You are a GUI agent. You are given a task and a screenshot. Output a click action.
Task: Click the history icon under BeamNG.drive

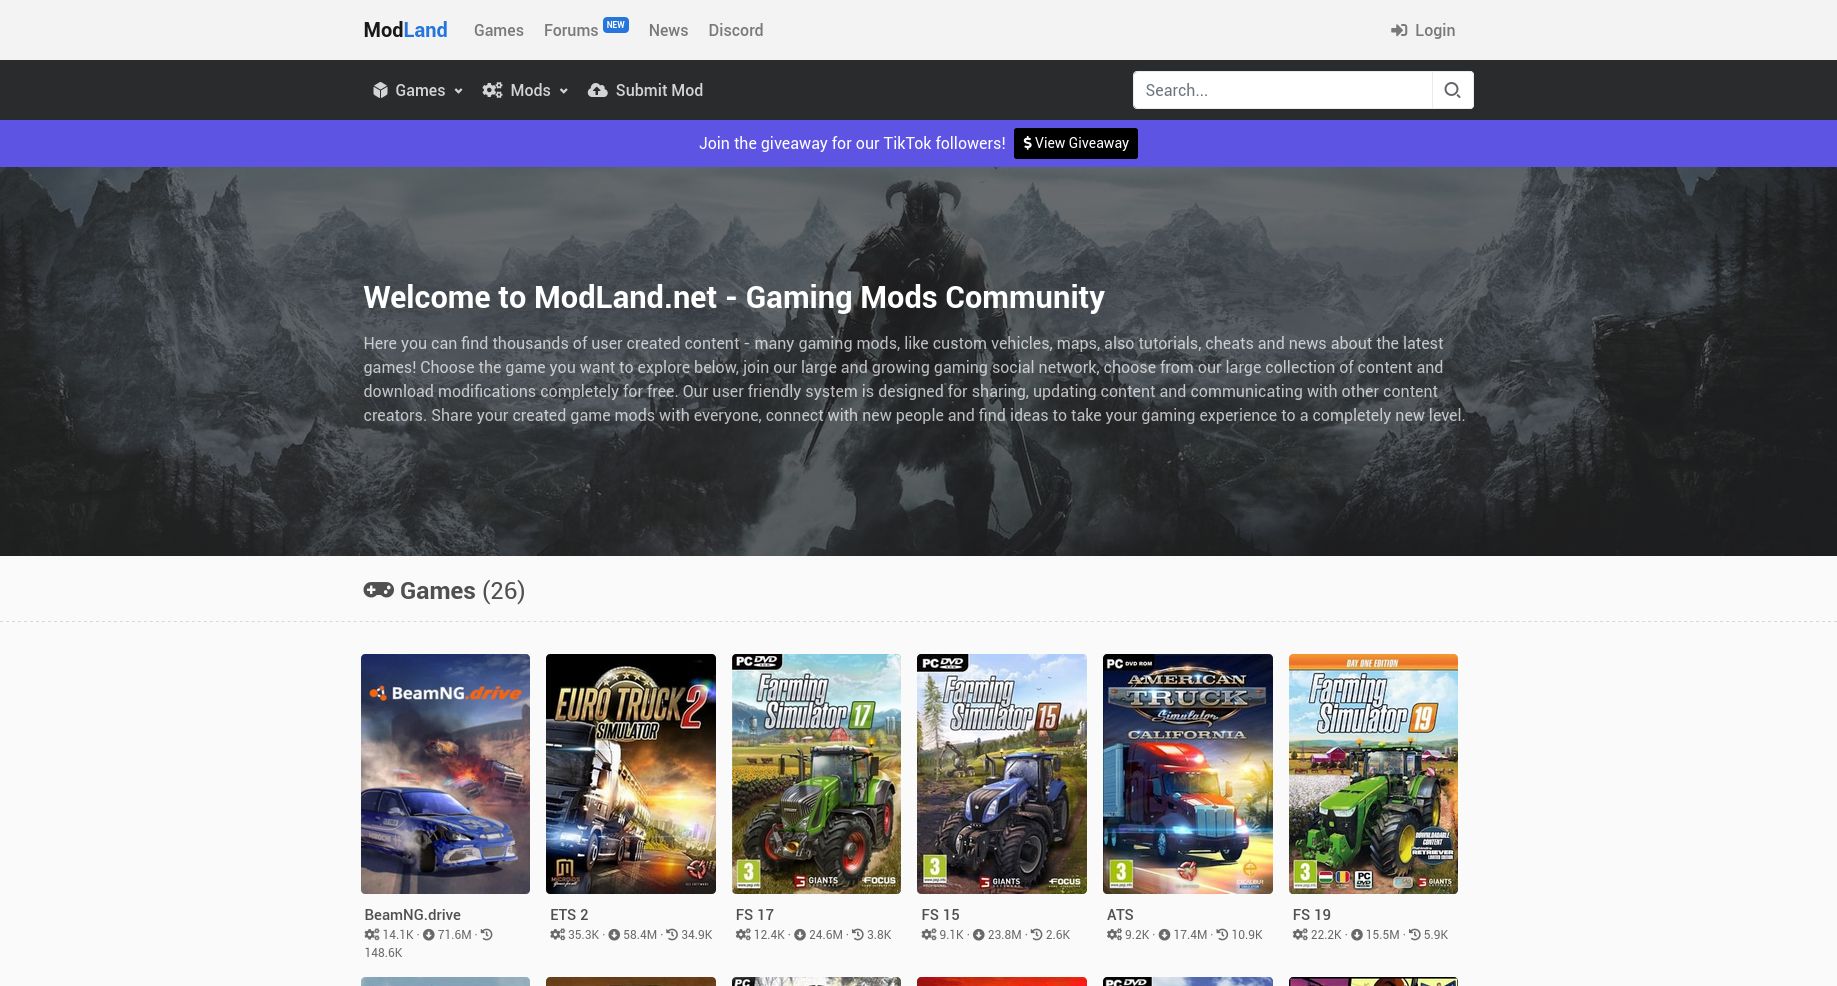point(486,935)
